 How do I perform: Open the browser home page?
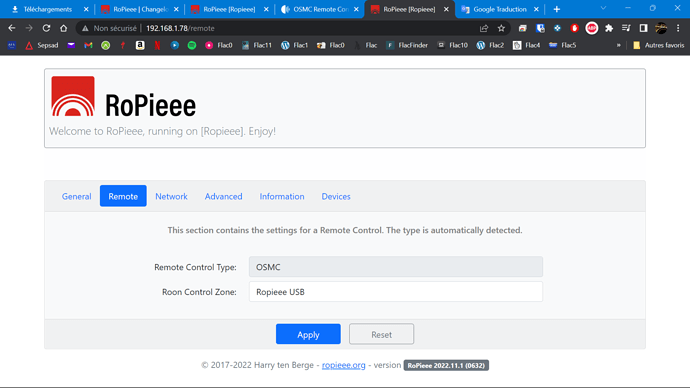[63, 28]
